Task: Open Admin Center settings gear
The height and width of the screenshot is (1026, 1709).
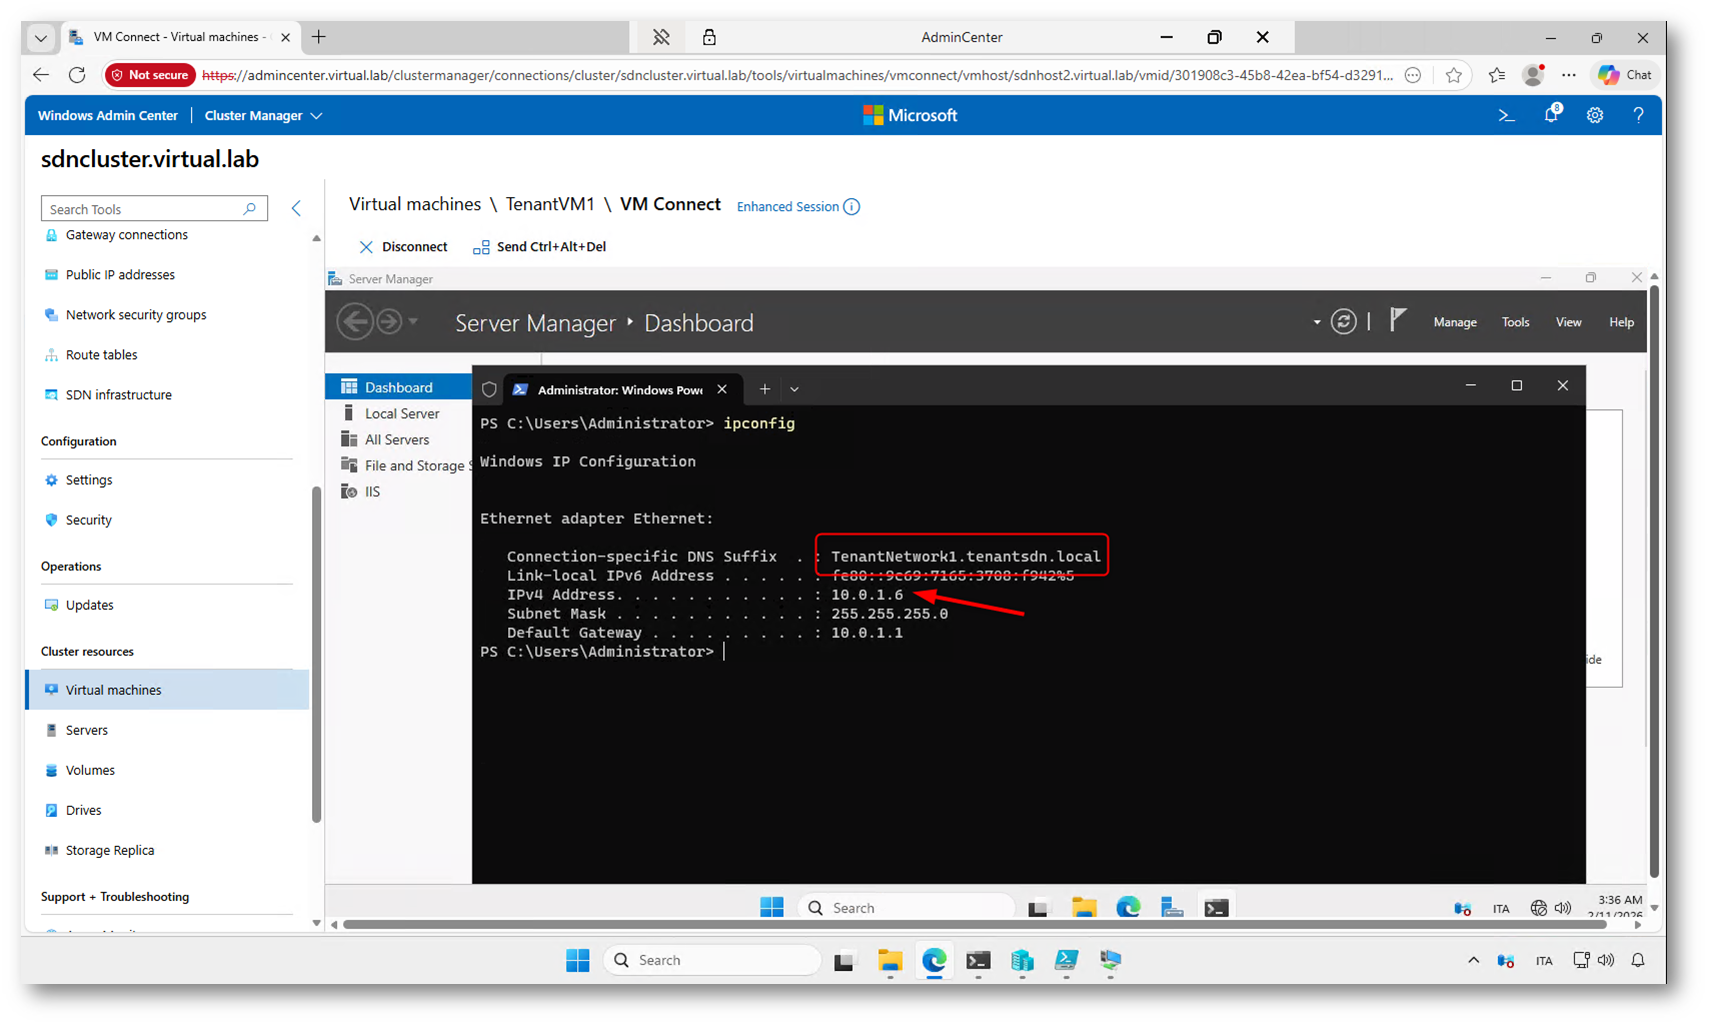Action: (1595, 116)
